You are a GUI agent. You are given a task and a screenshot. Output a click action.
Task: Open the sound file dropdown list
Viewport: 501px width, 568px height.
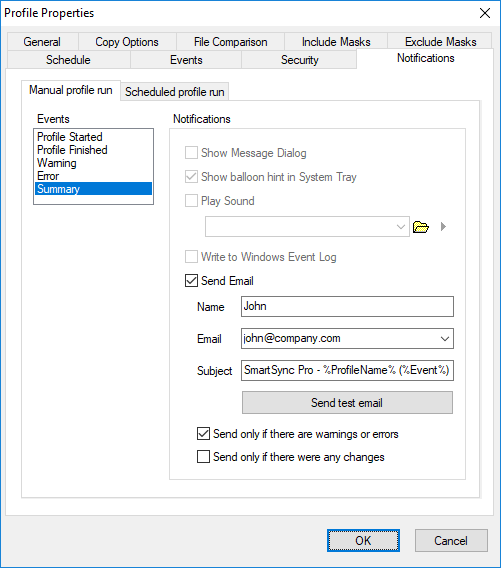(x=401, y=227)
